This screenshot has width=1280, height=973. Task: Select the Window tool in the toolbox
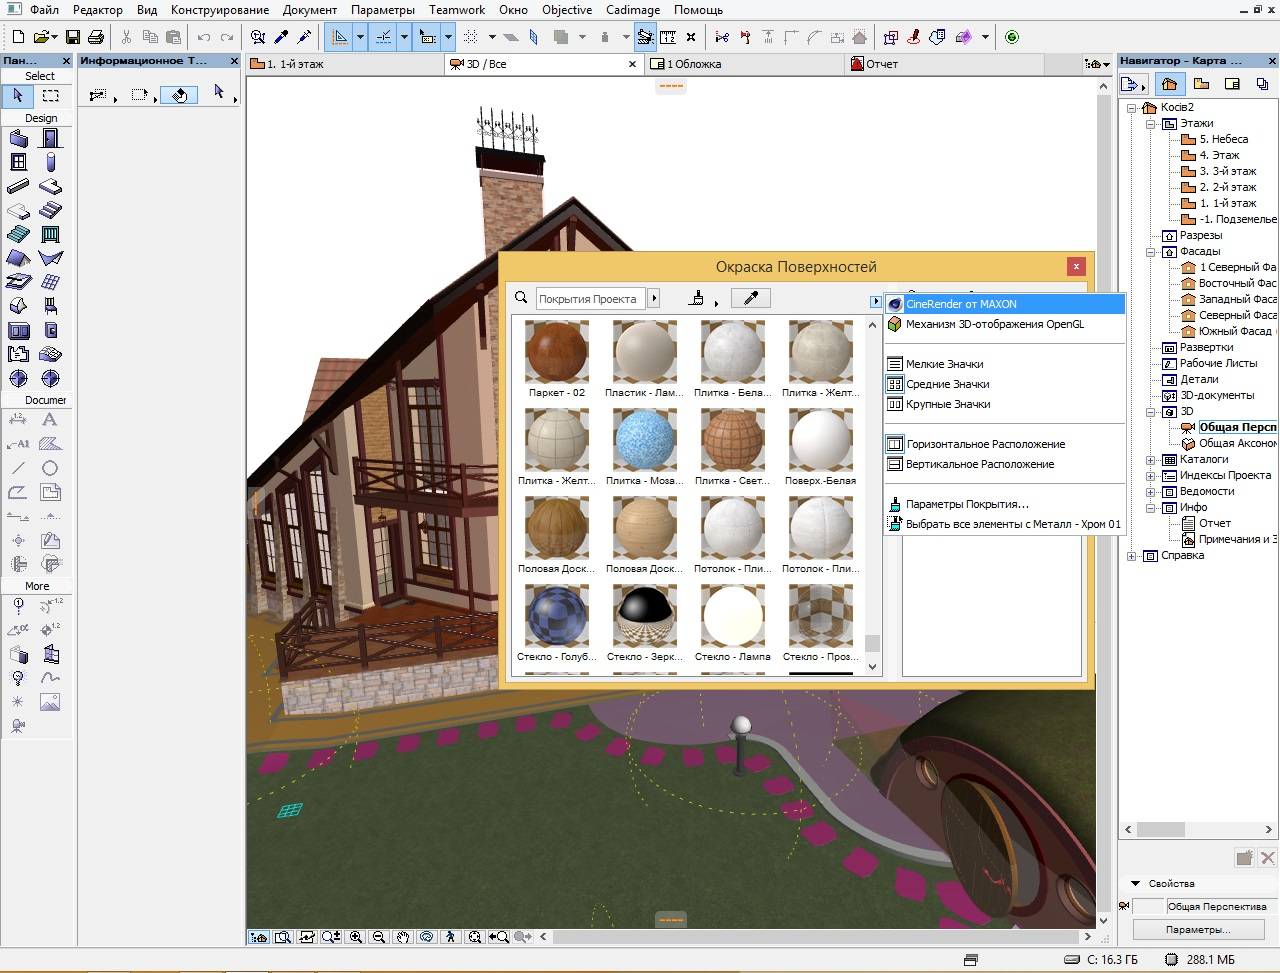coord(18,163)
